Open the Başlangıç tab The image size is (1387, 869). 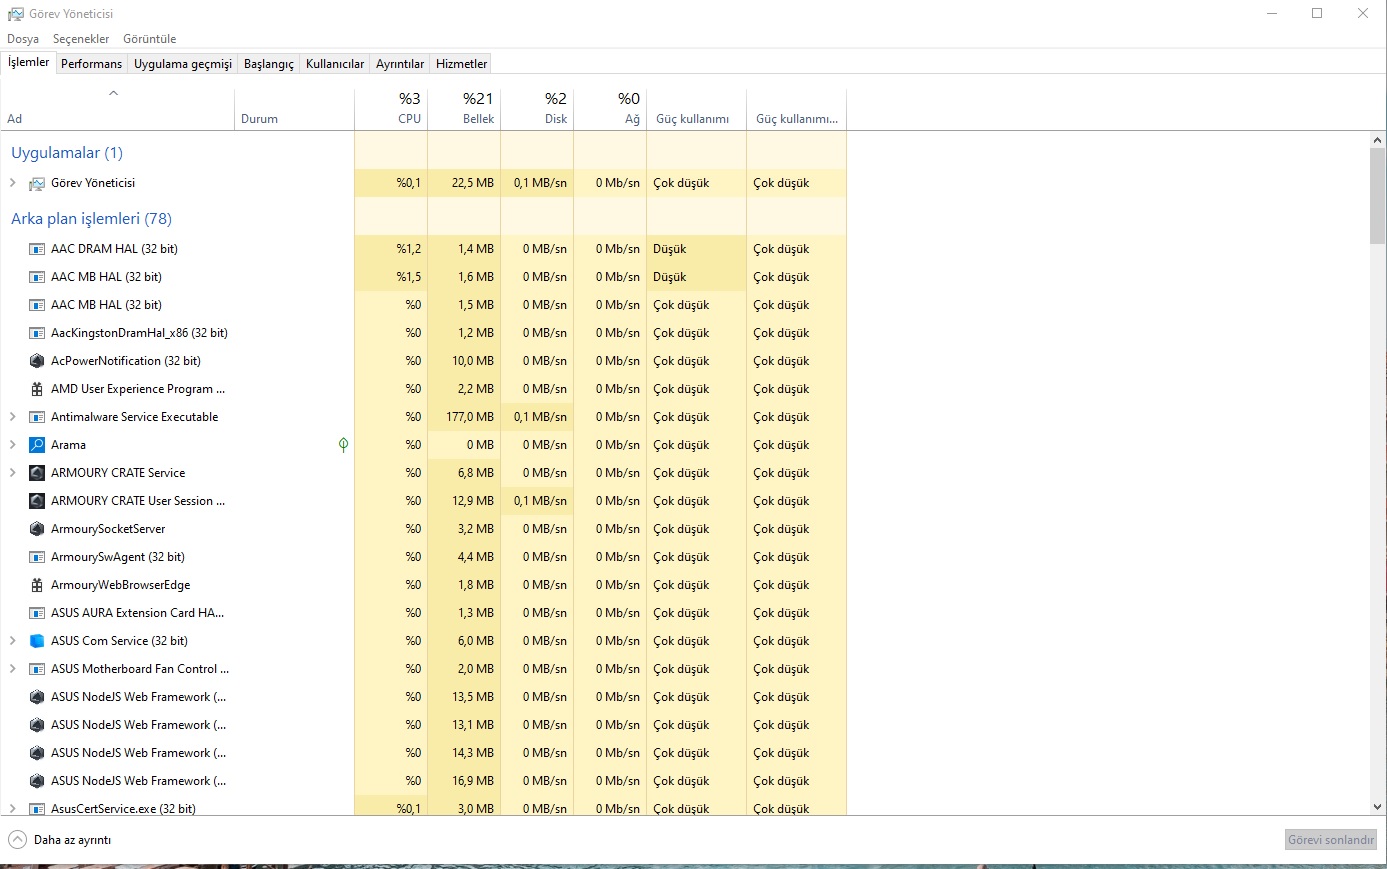[x=269, y=64]
